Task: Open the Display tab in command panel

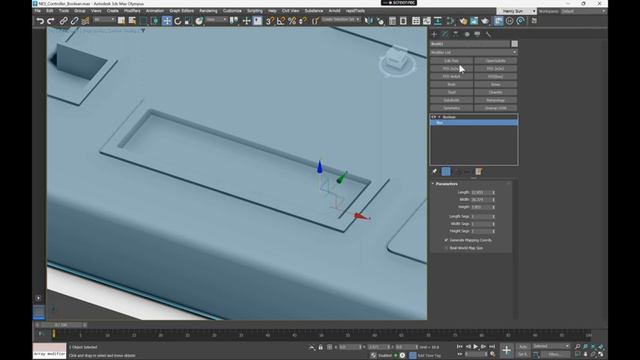Action: (x=477, y=34)
